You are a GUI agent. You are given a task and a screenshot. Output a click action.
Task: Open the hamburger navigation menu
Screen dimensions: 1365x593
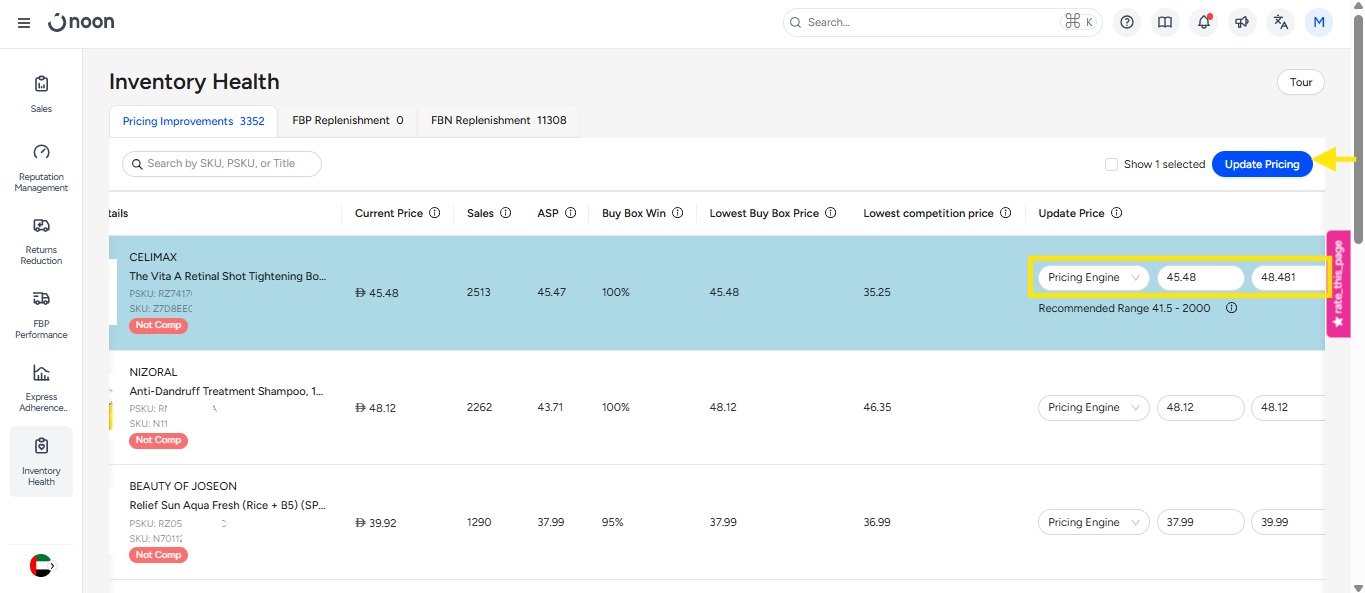24,23
